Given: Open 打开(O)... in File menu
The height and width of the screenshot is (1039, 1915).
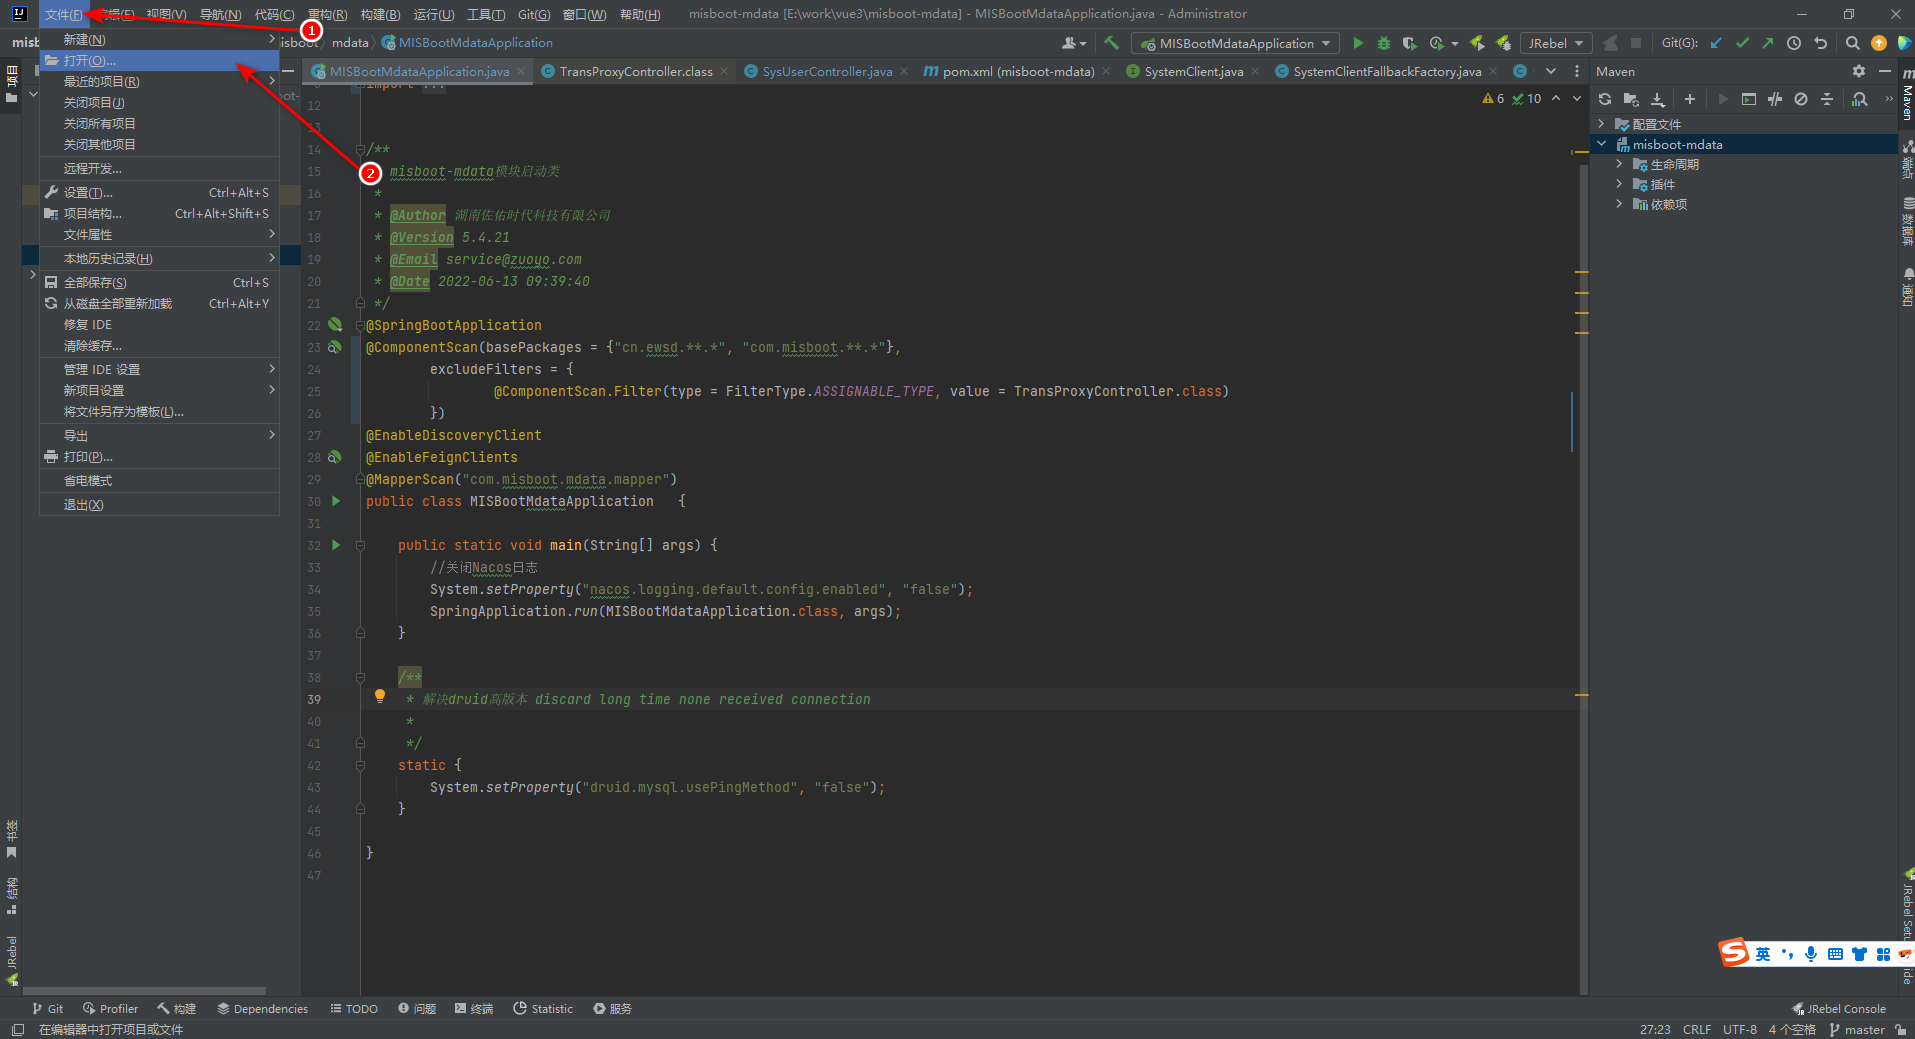Looking at the screenshot, I should [159, 61].
